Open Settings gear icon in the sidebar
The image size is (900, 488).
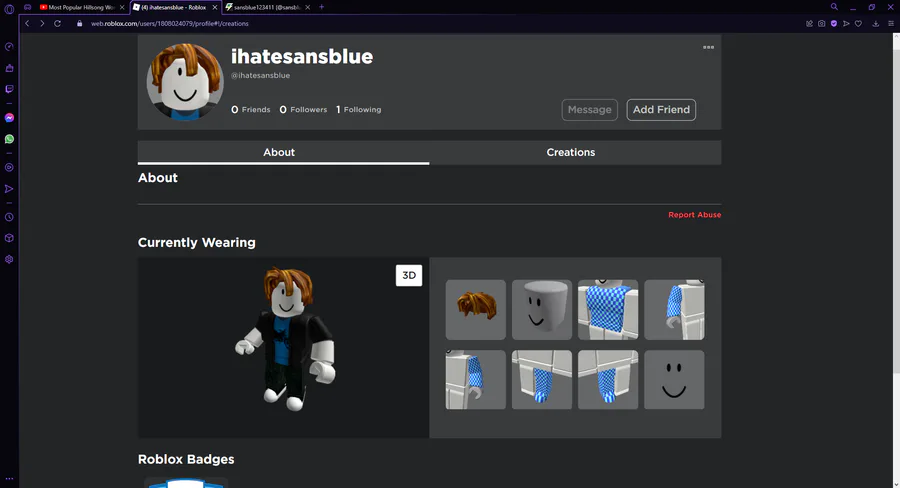point(9,260)
